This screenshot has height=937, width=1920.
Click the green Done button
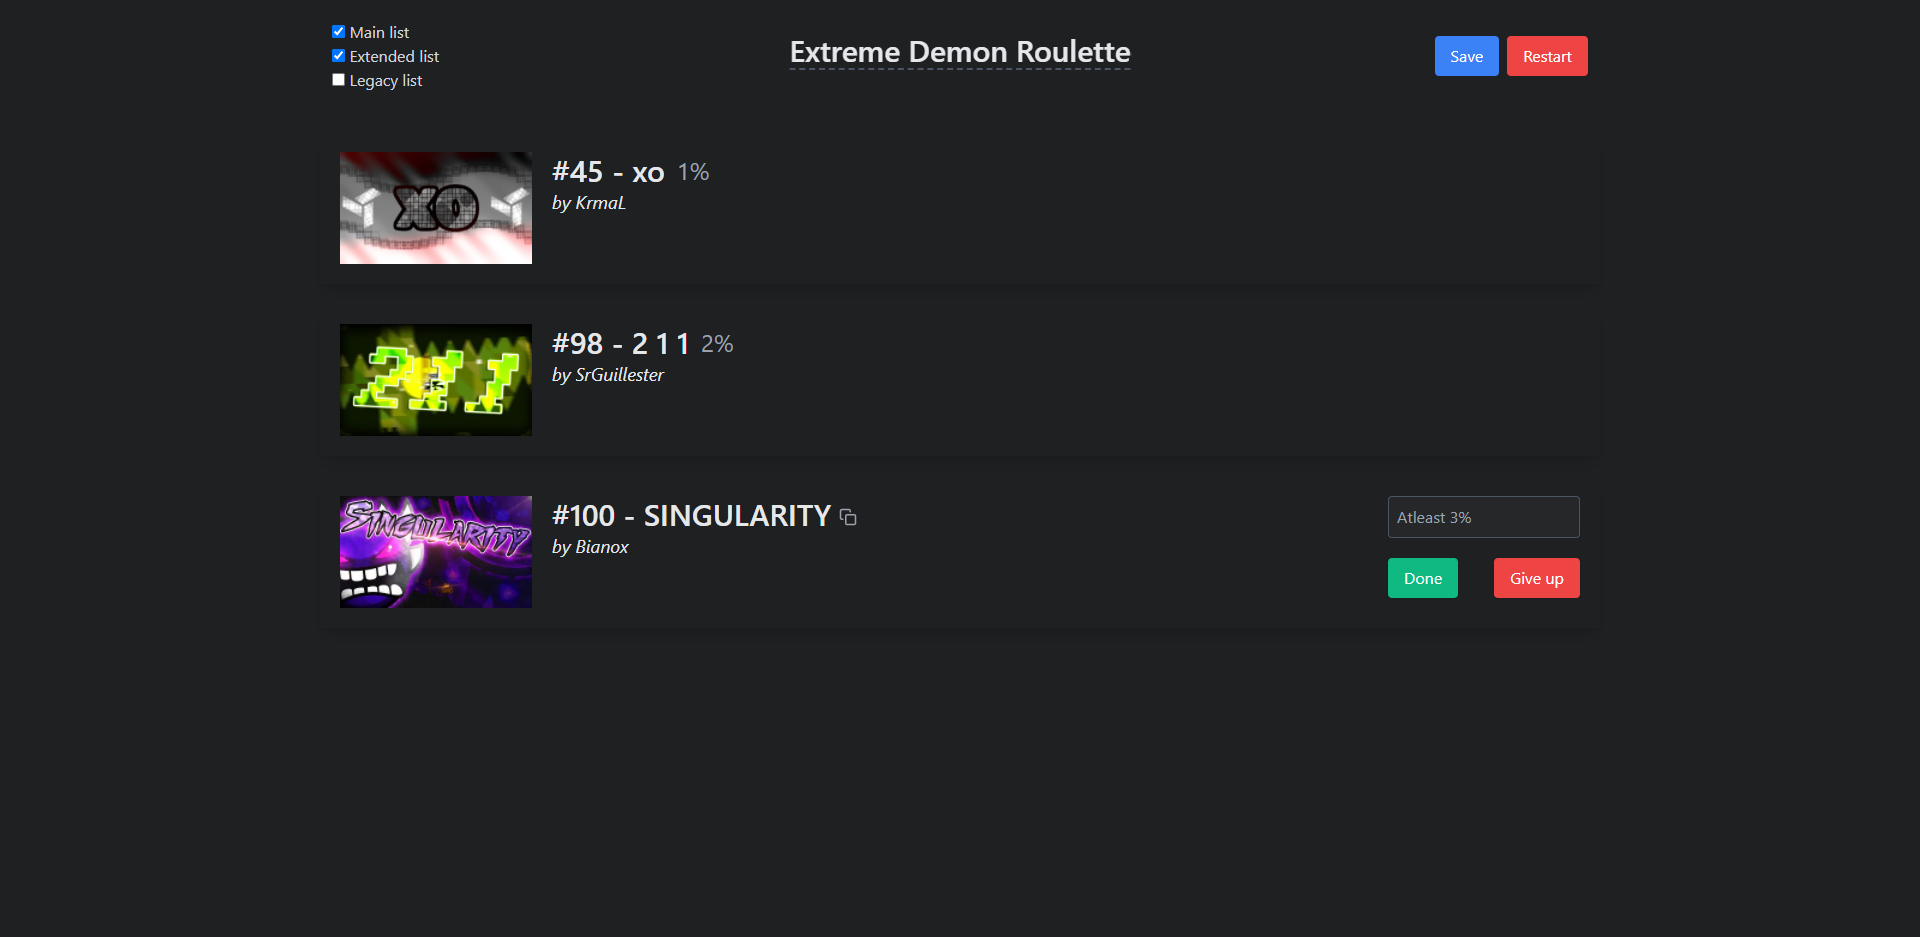[x=1422, y=578]
